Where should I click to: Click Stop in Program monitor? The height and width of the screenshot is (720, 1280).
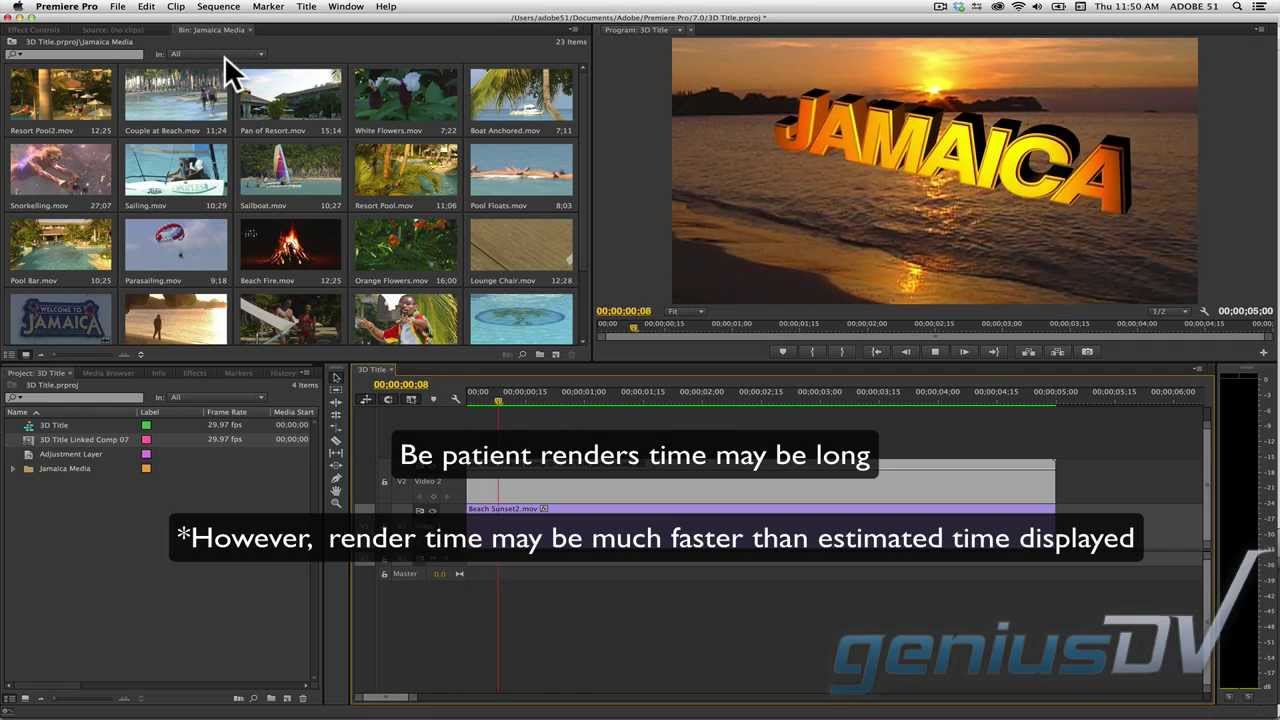click(x=935, y=352)
